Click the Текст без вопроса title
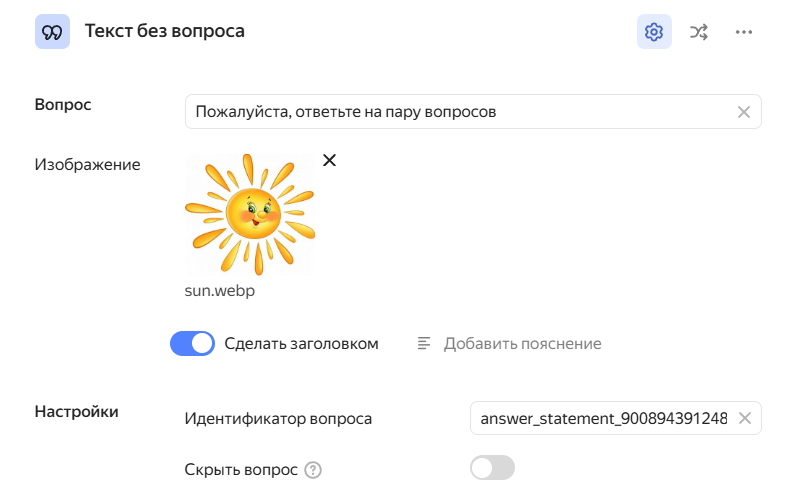Viewport: 792px width, 494px height. [165, 32]
